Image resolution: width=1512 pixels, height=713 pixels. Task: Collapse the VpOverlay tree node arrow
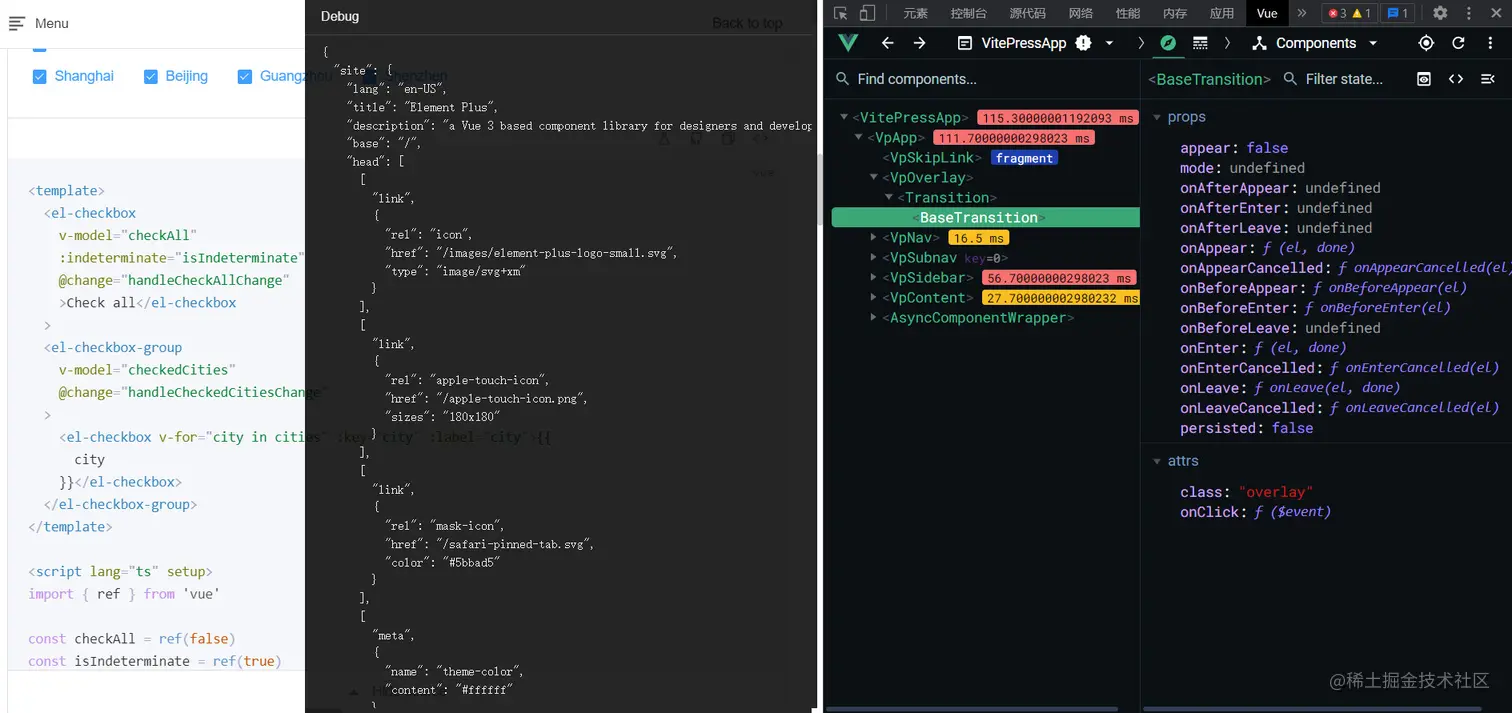click(x=873, y=178)
